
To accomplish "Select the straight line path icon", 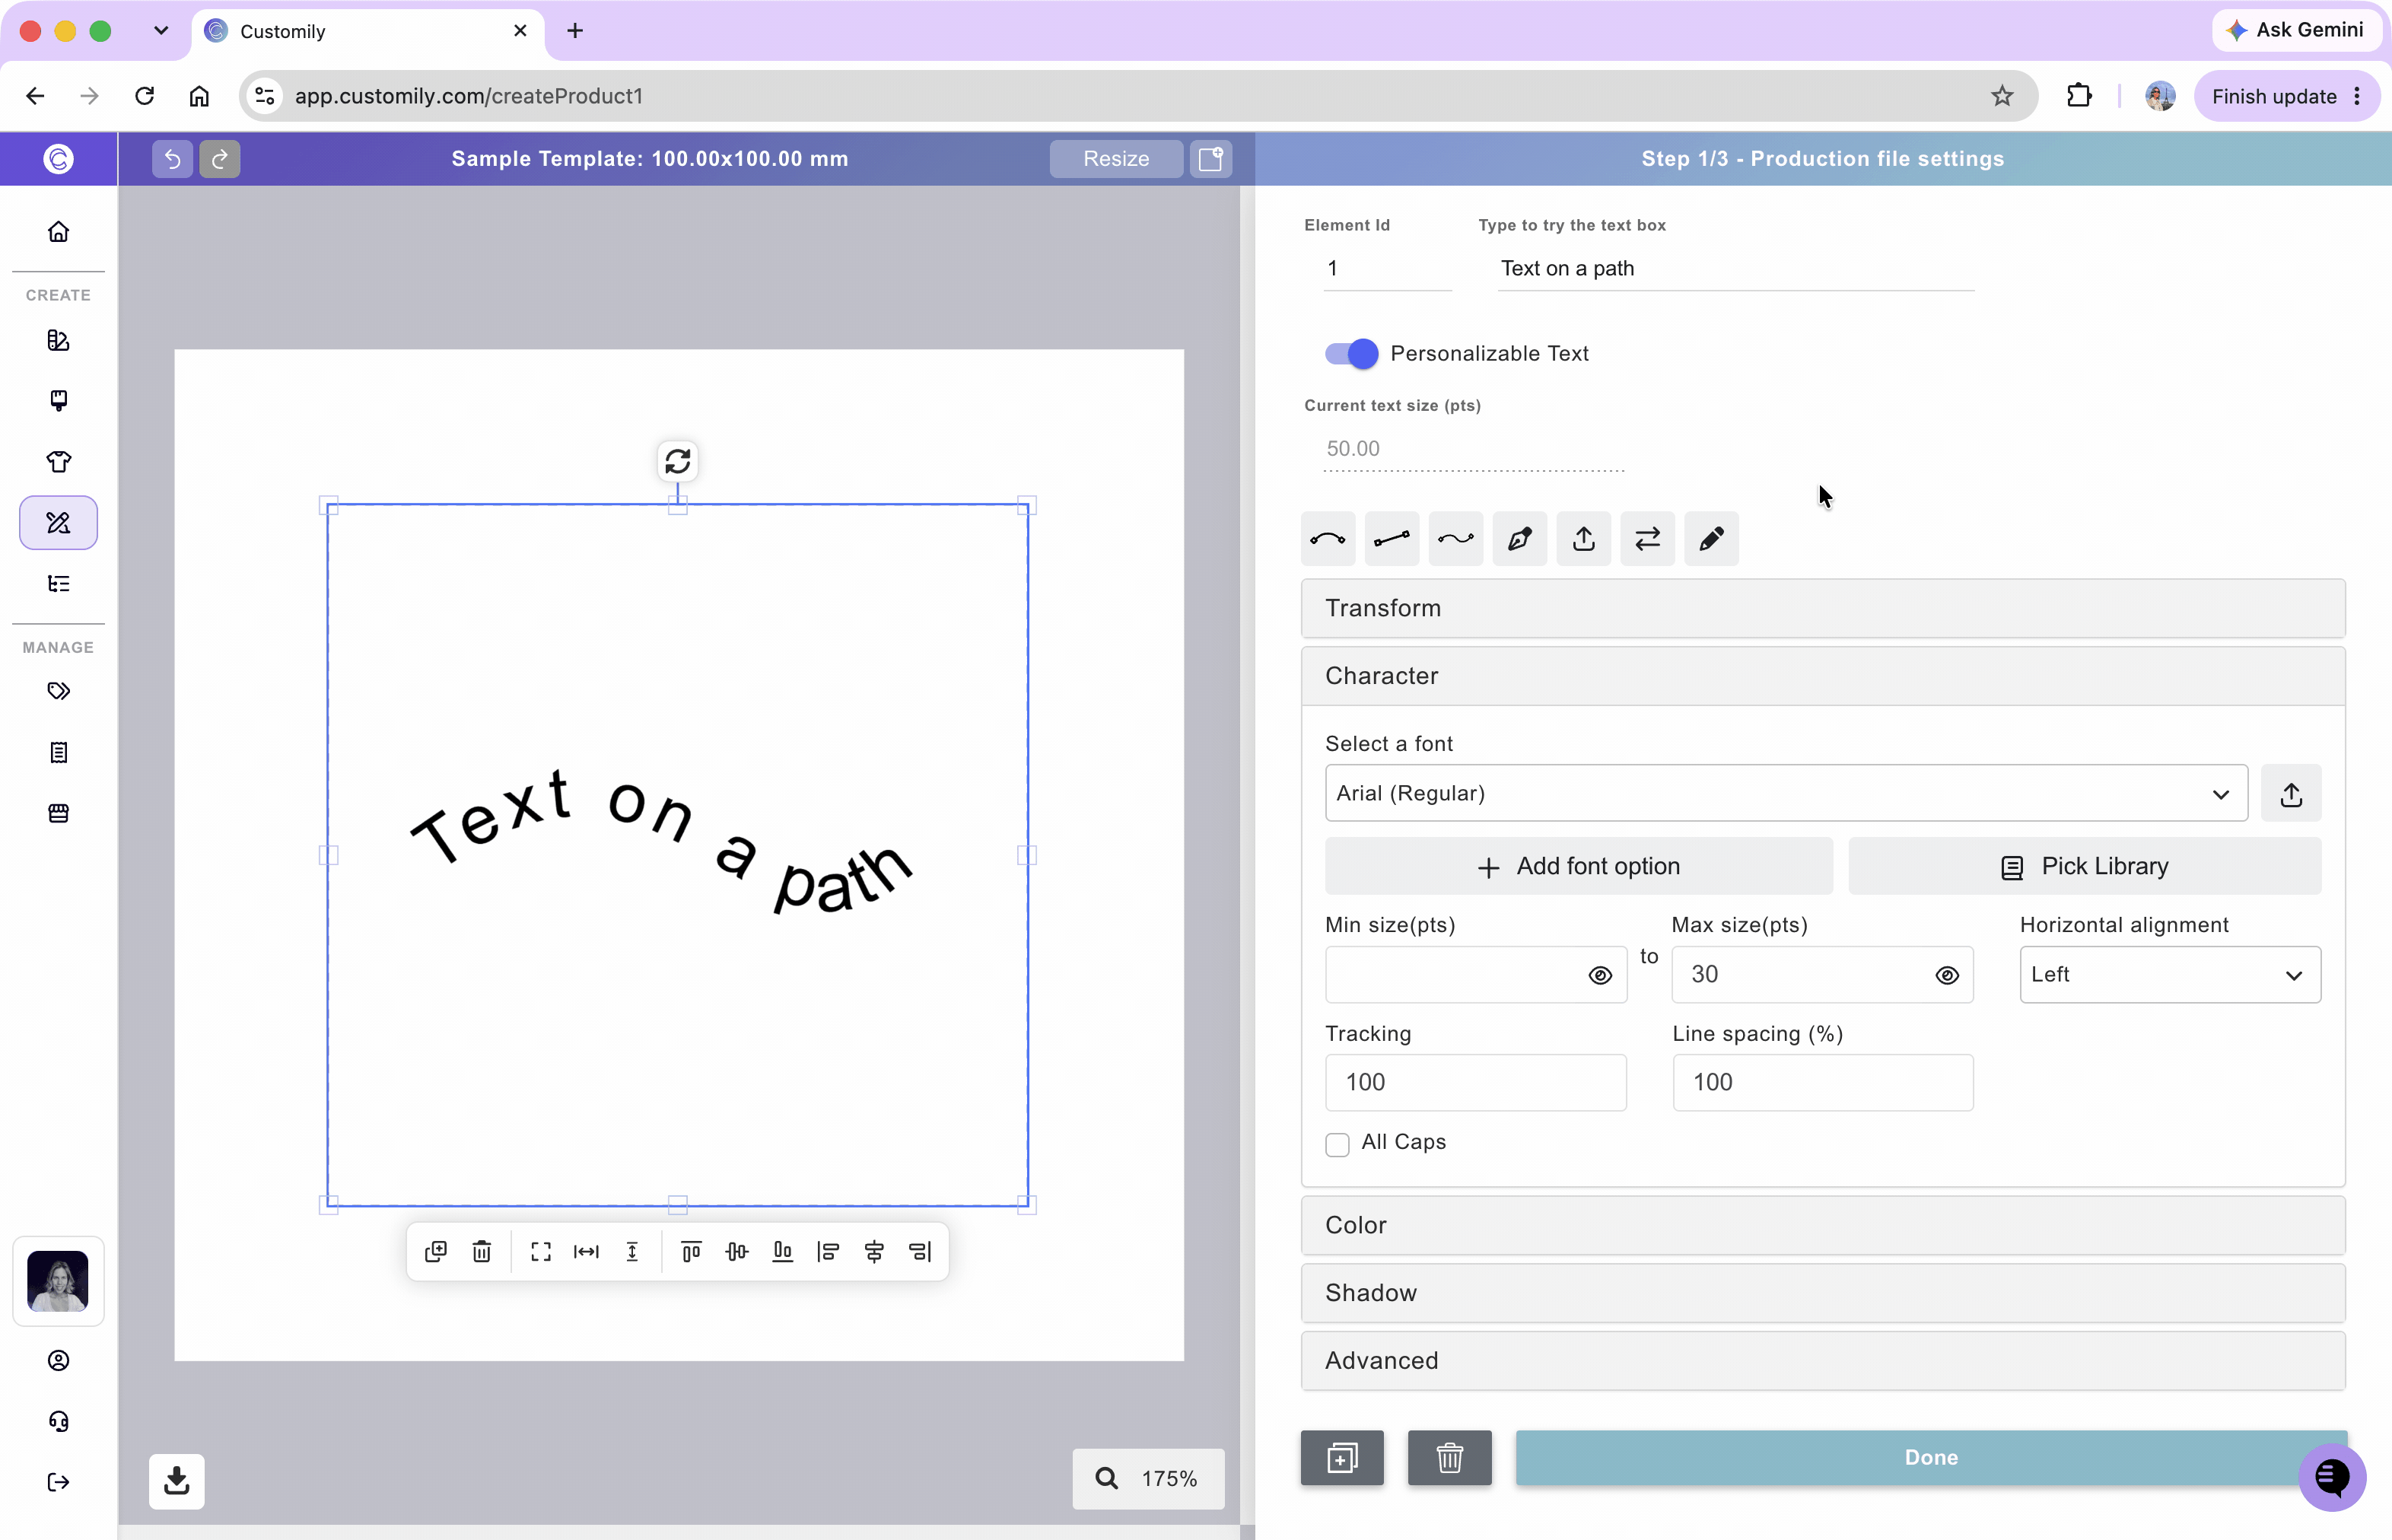I will pos(1392,539).
